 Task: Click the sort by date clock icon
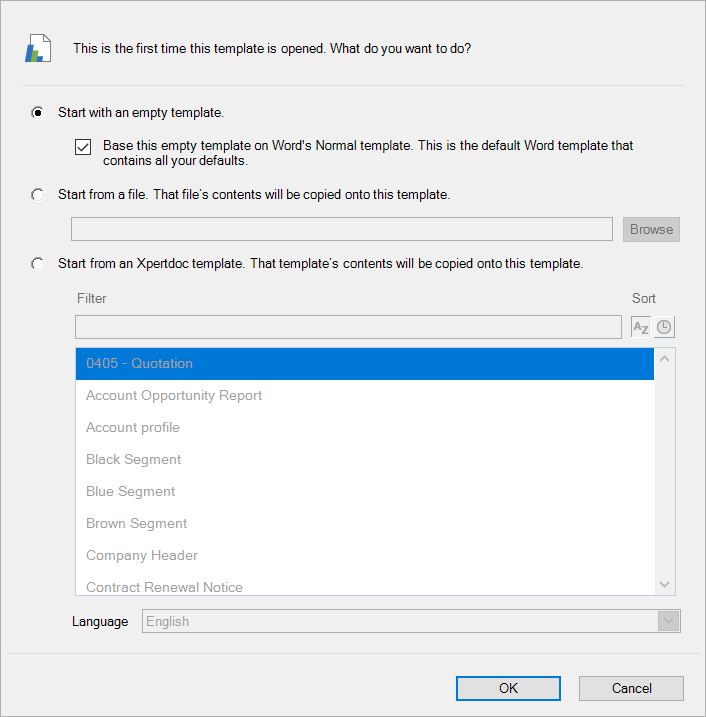click(x=664, y=327)
